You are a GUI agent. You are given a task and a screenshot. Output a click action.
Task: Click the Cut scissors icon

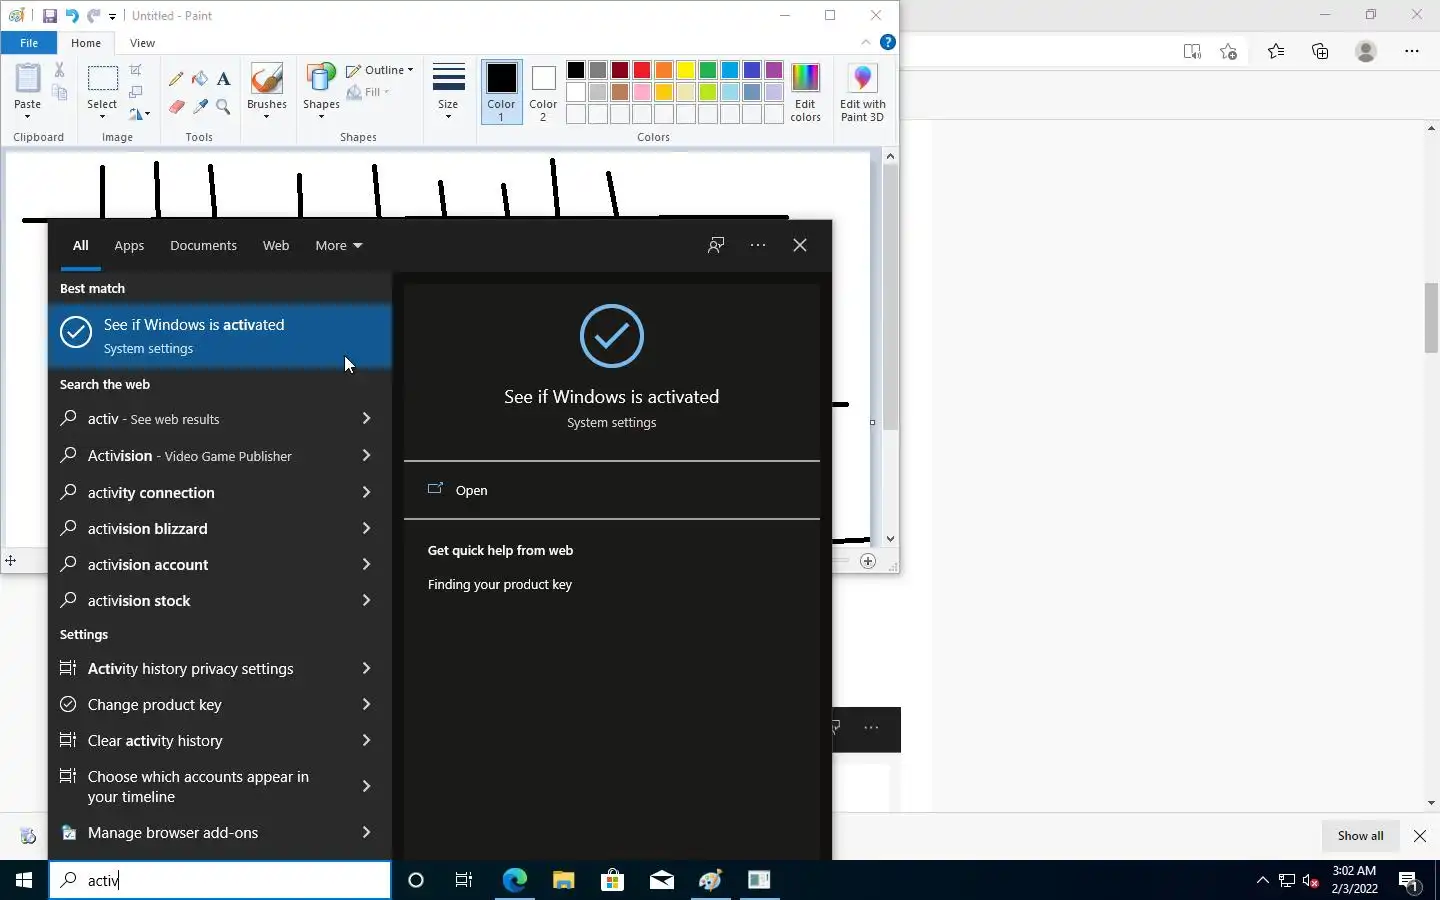pos(59,70)
